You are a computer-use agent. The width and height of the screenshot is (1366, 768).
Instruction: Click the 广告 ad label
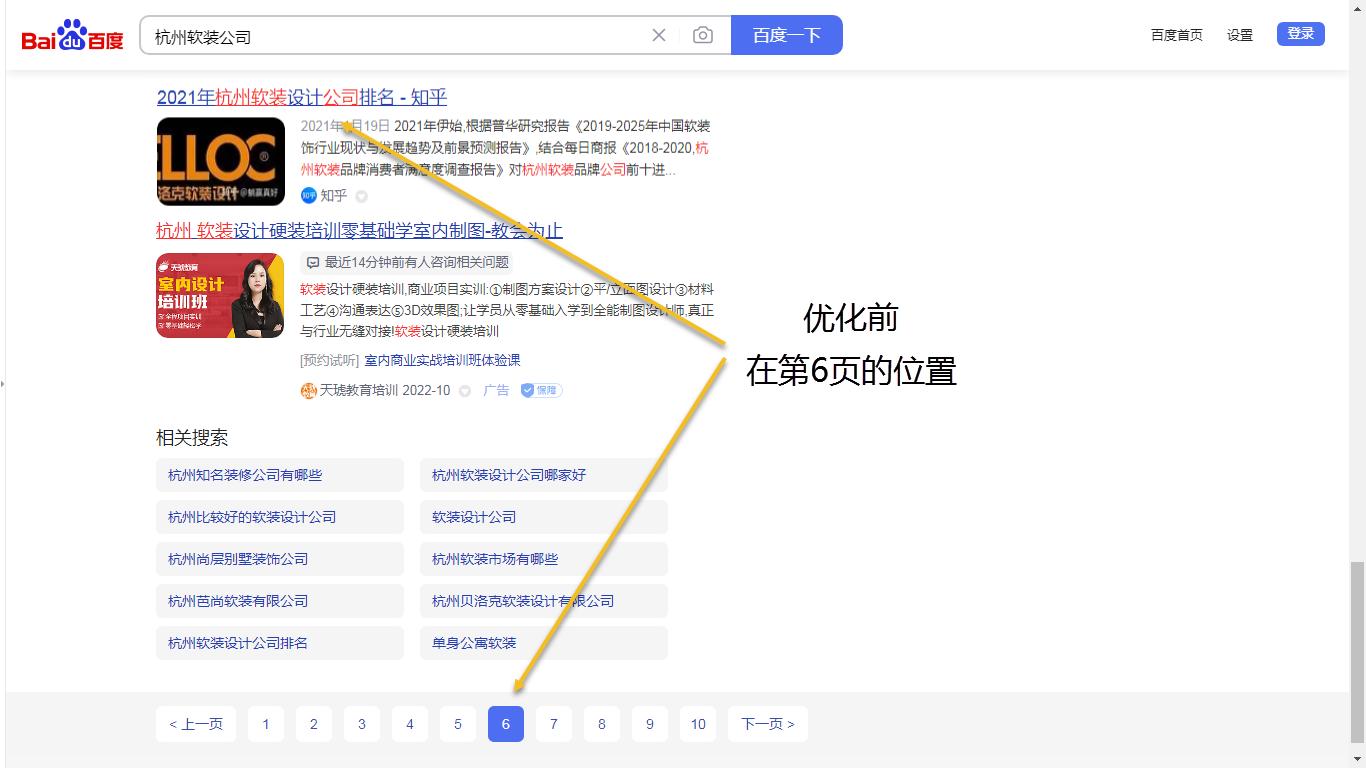[496, 390]
